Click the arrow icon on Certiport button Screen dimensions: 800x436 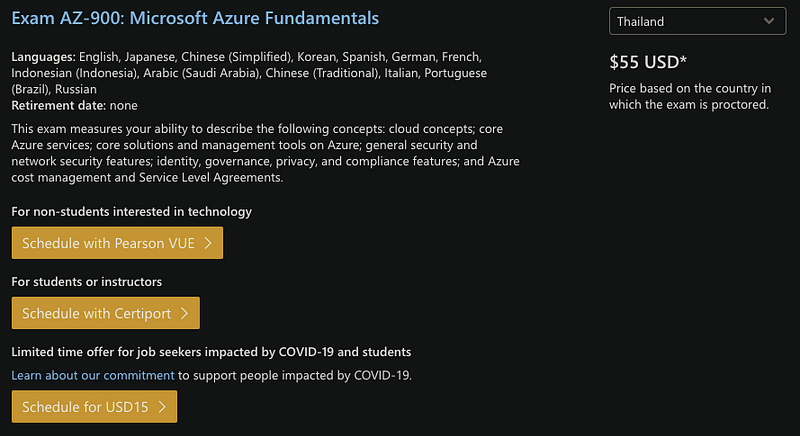pyautogui.click(x=185, y=313)
